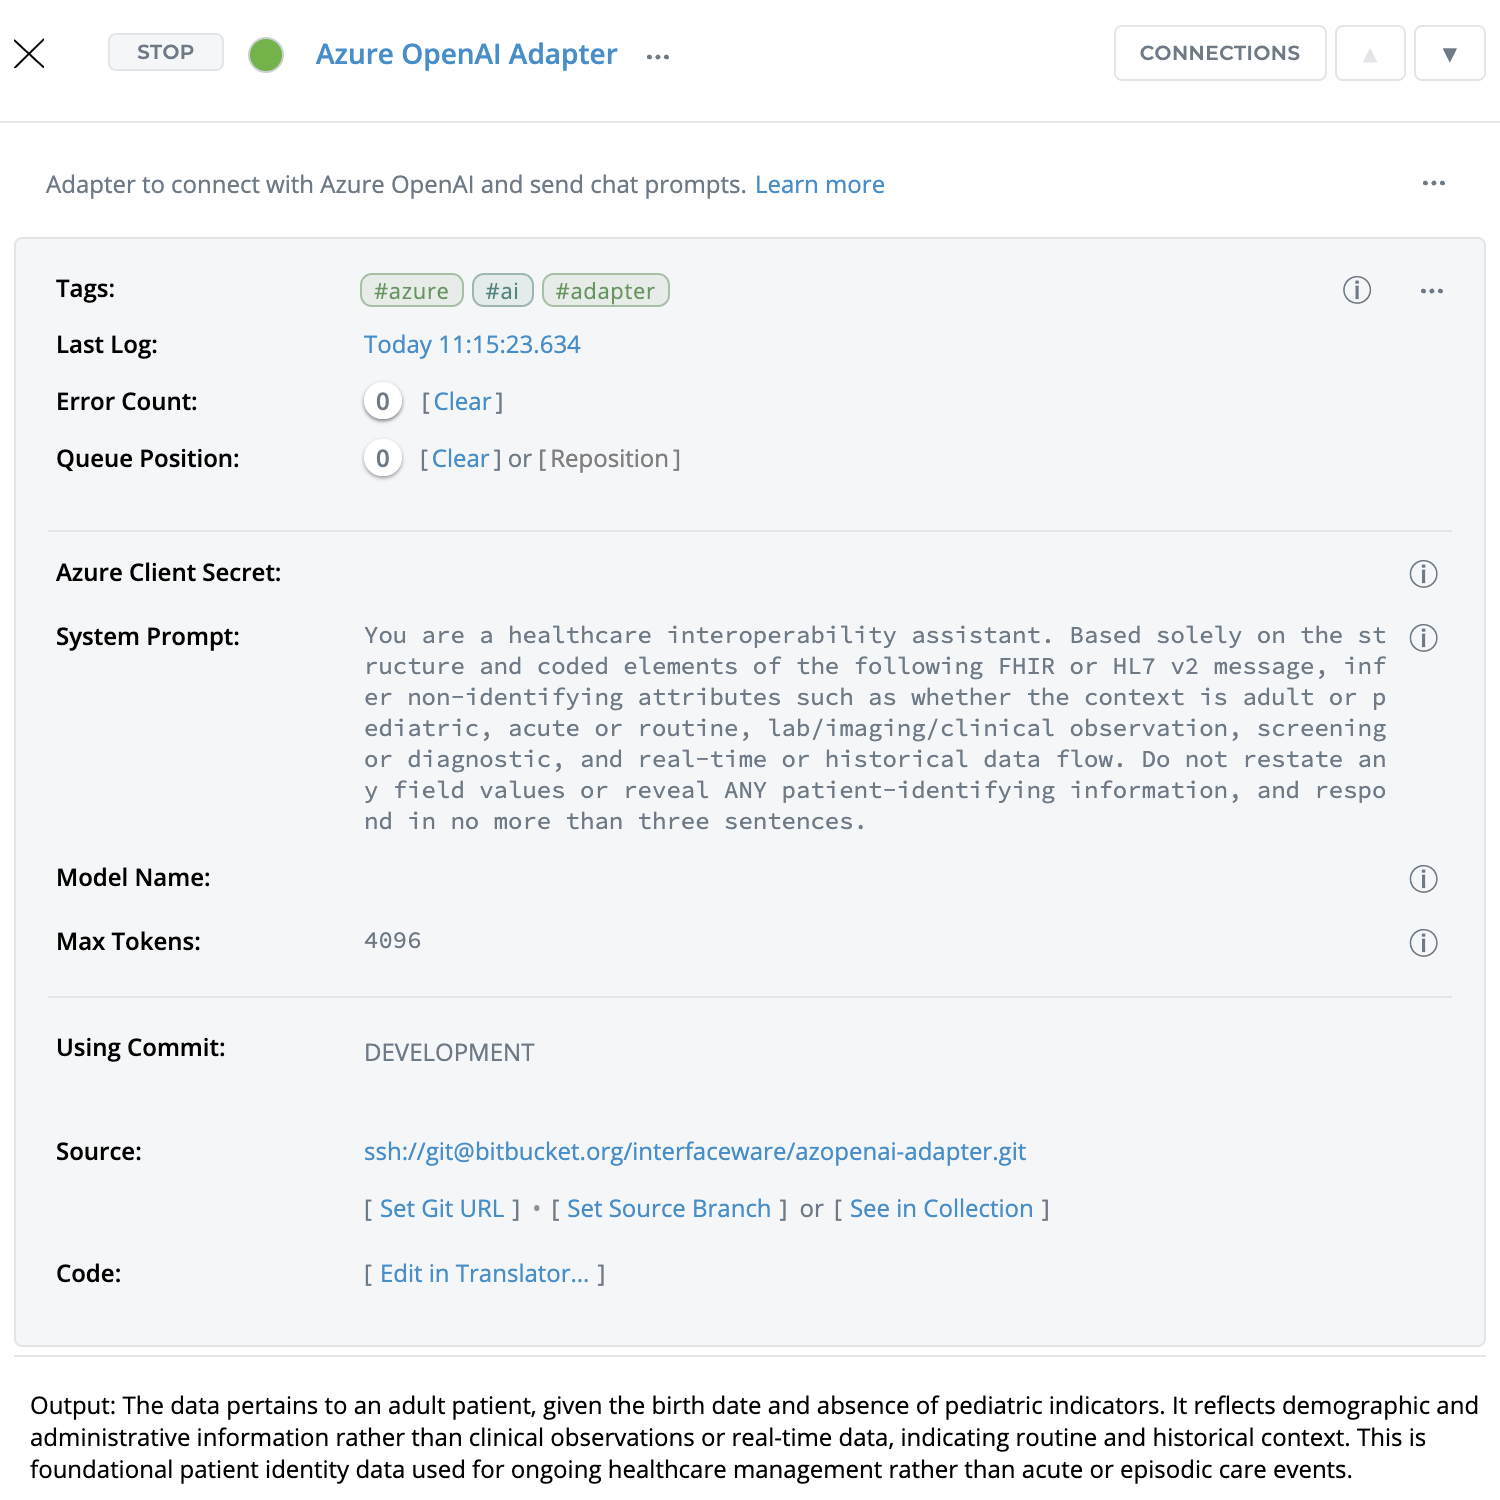Show info for Azure Client Secret
The height and width of the screenshot is (1500, 1500).
1423,574
